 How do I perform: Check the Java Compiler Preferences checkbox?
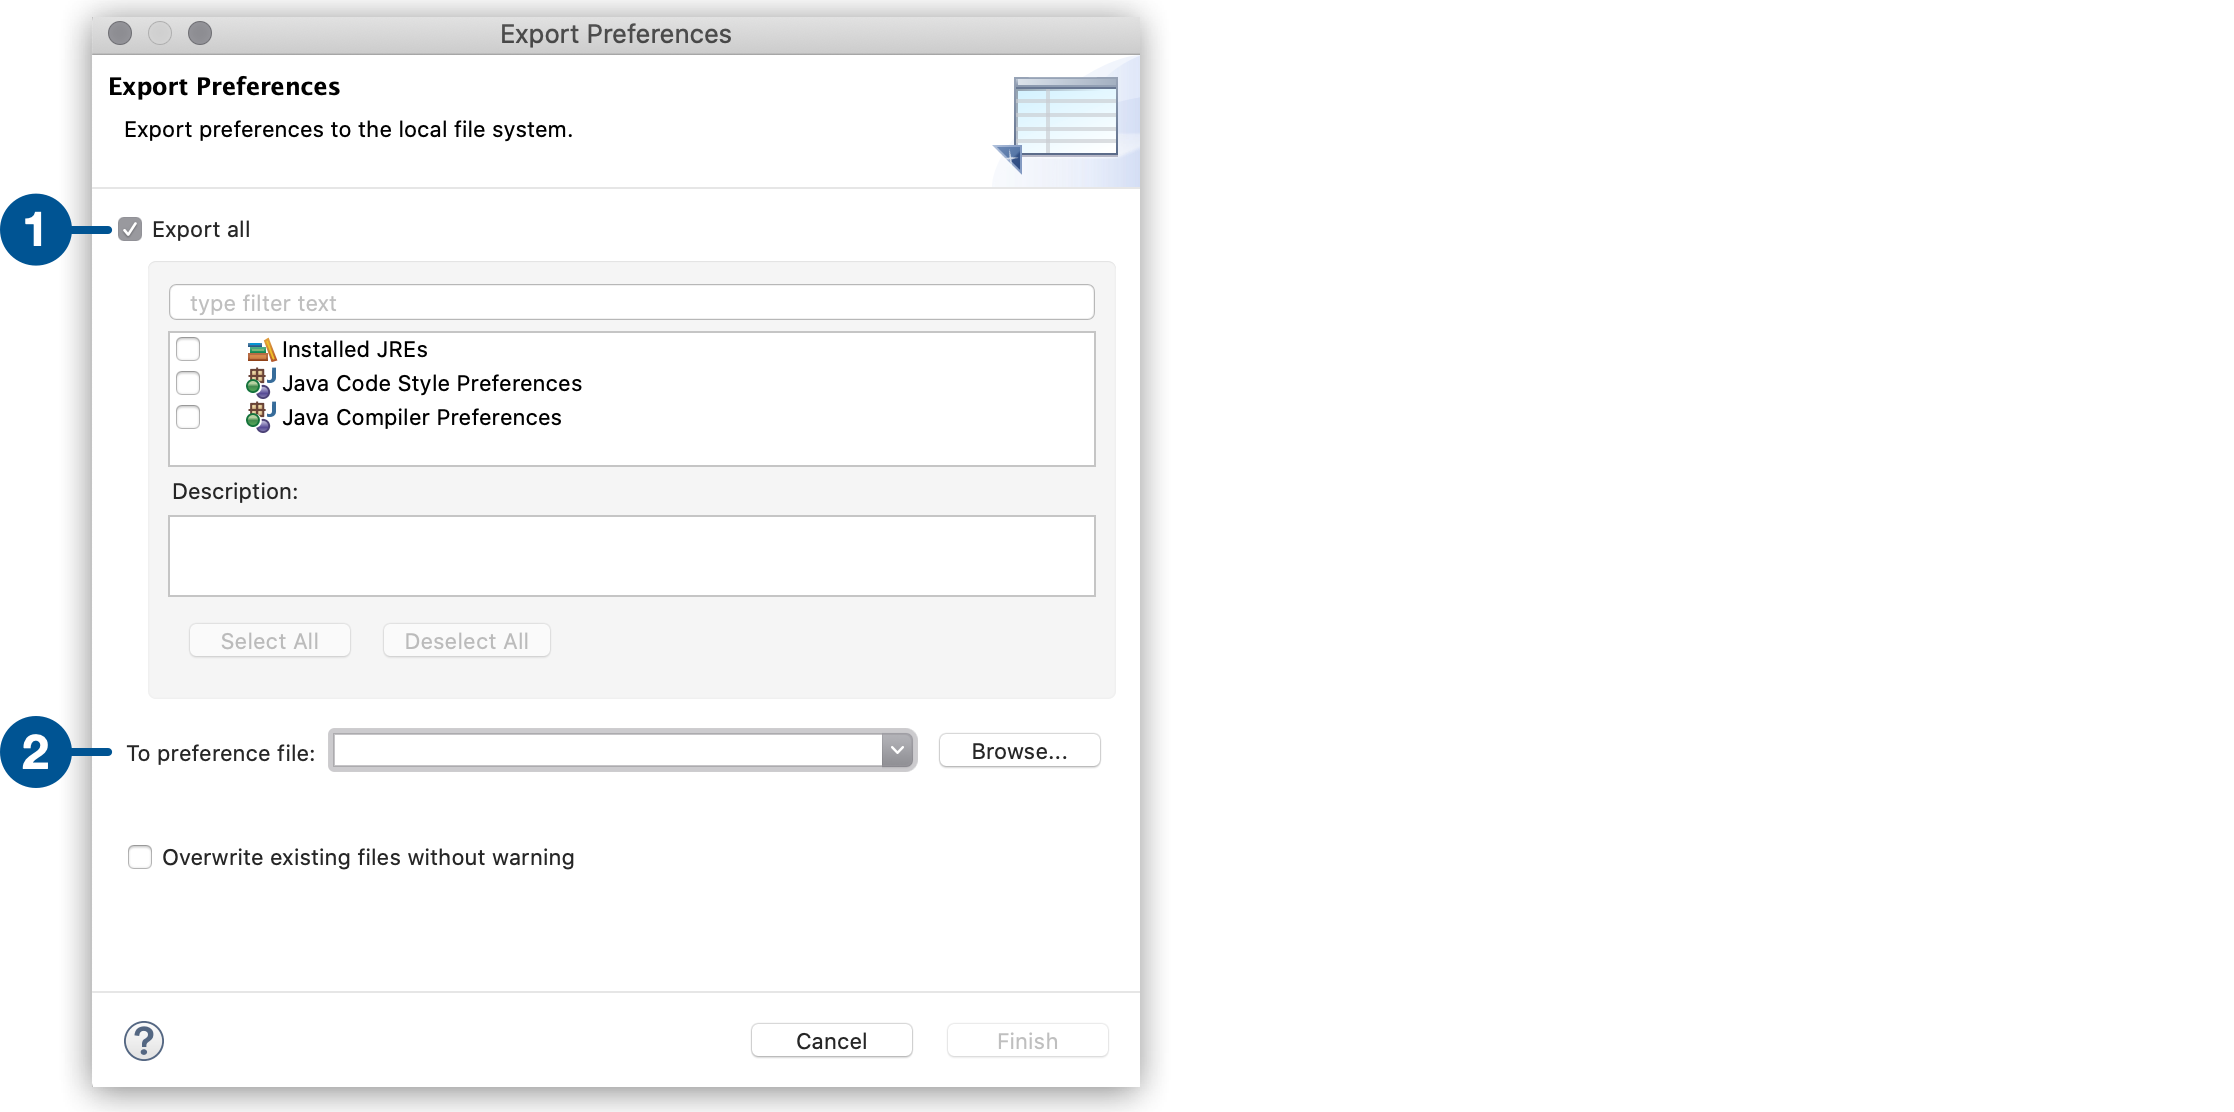[188, 417]
